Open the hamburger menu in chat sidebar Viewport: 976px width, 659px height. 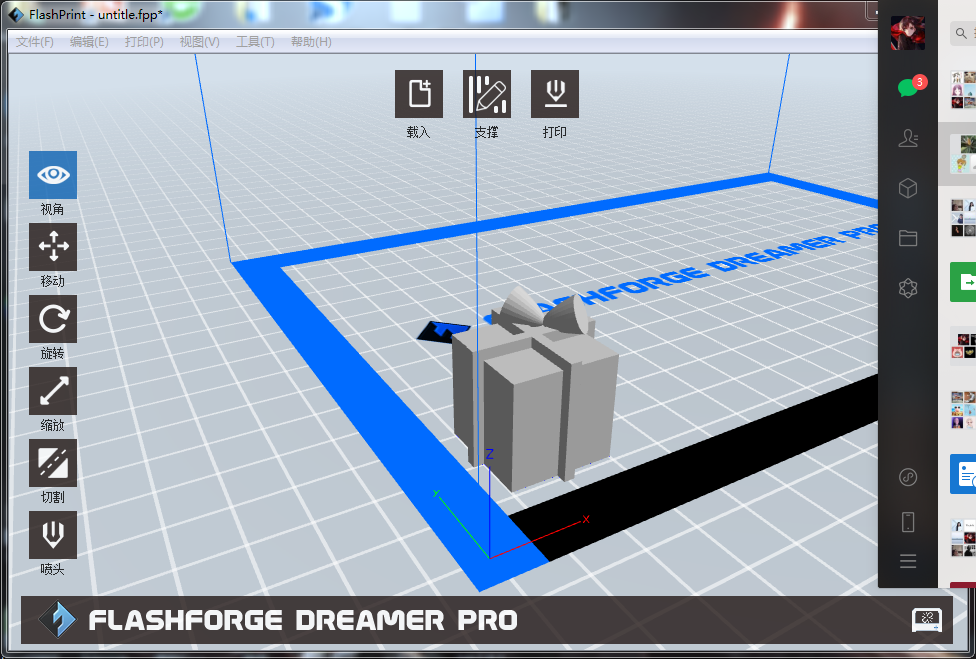coord(908,561)
